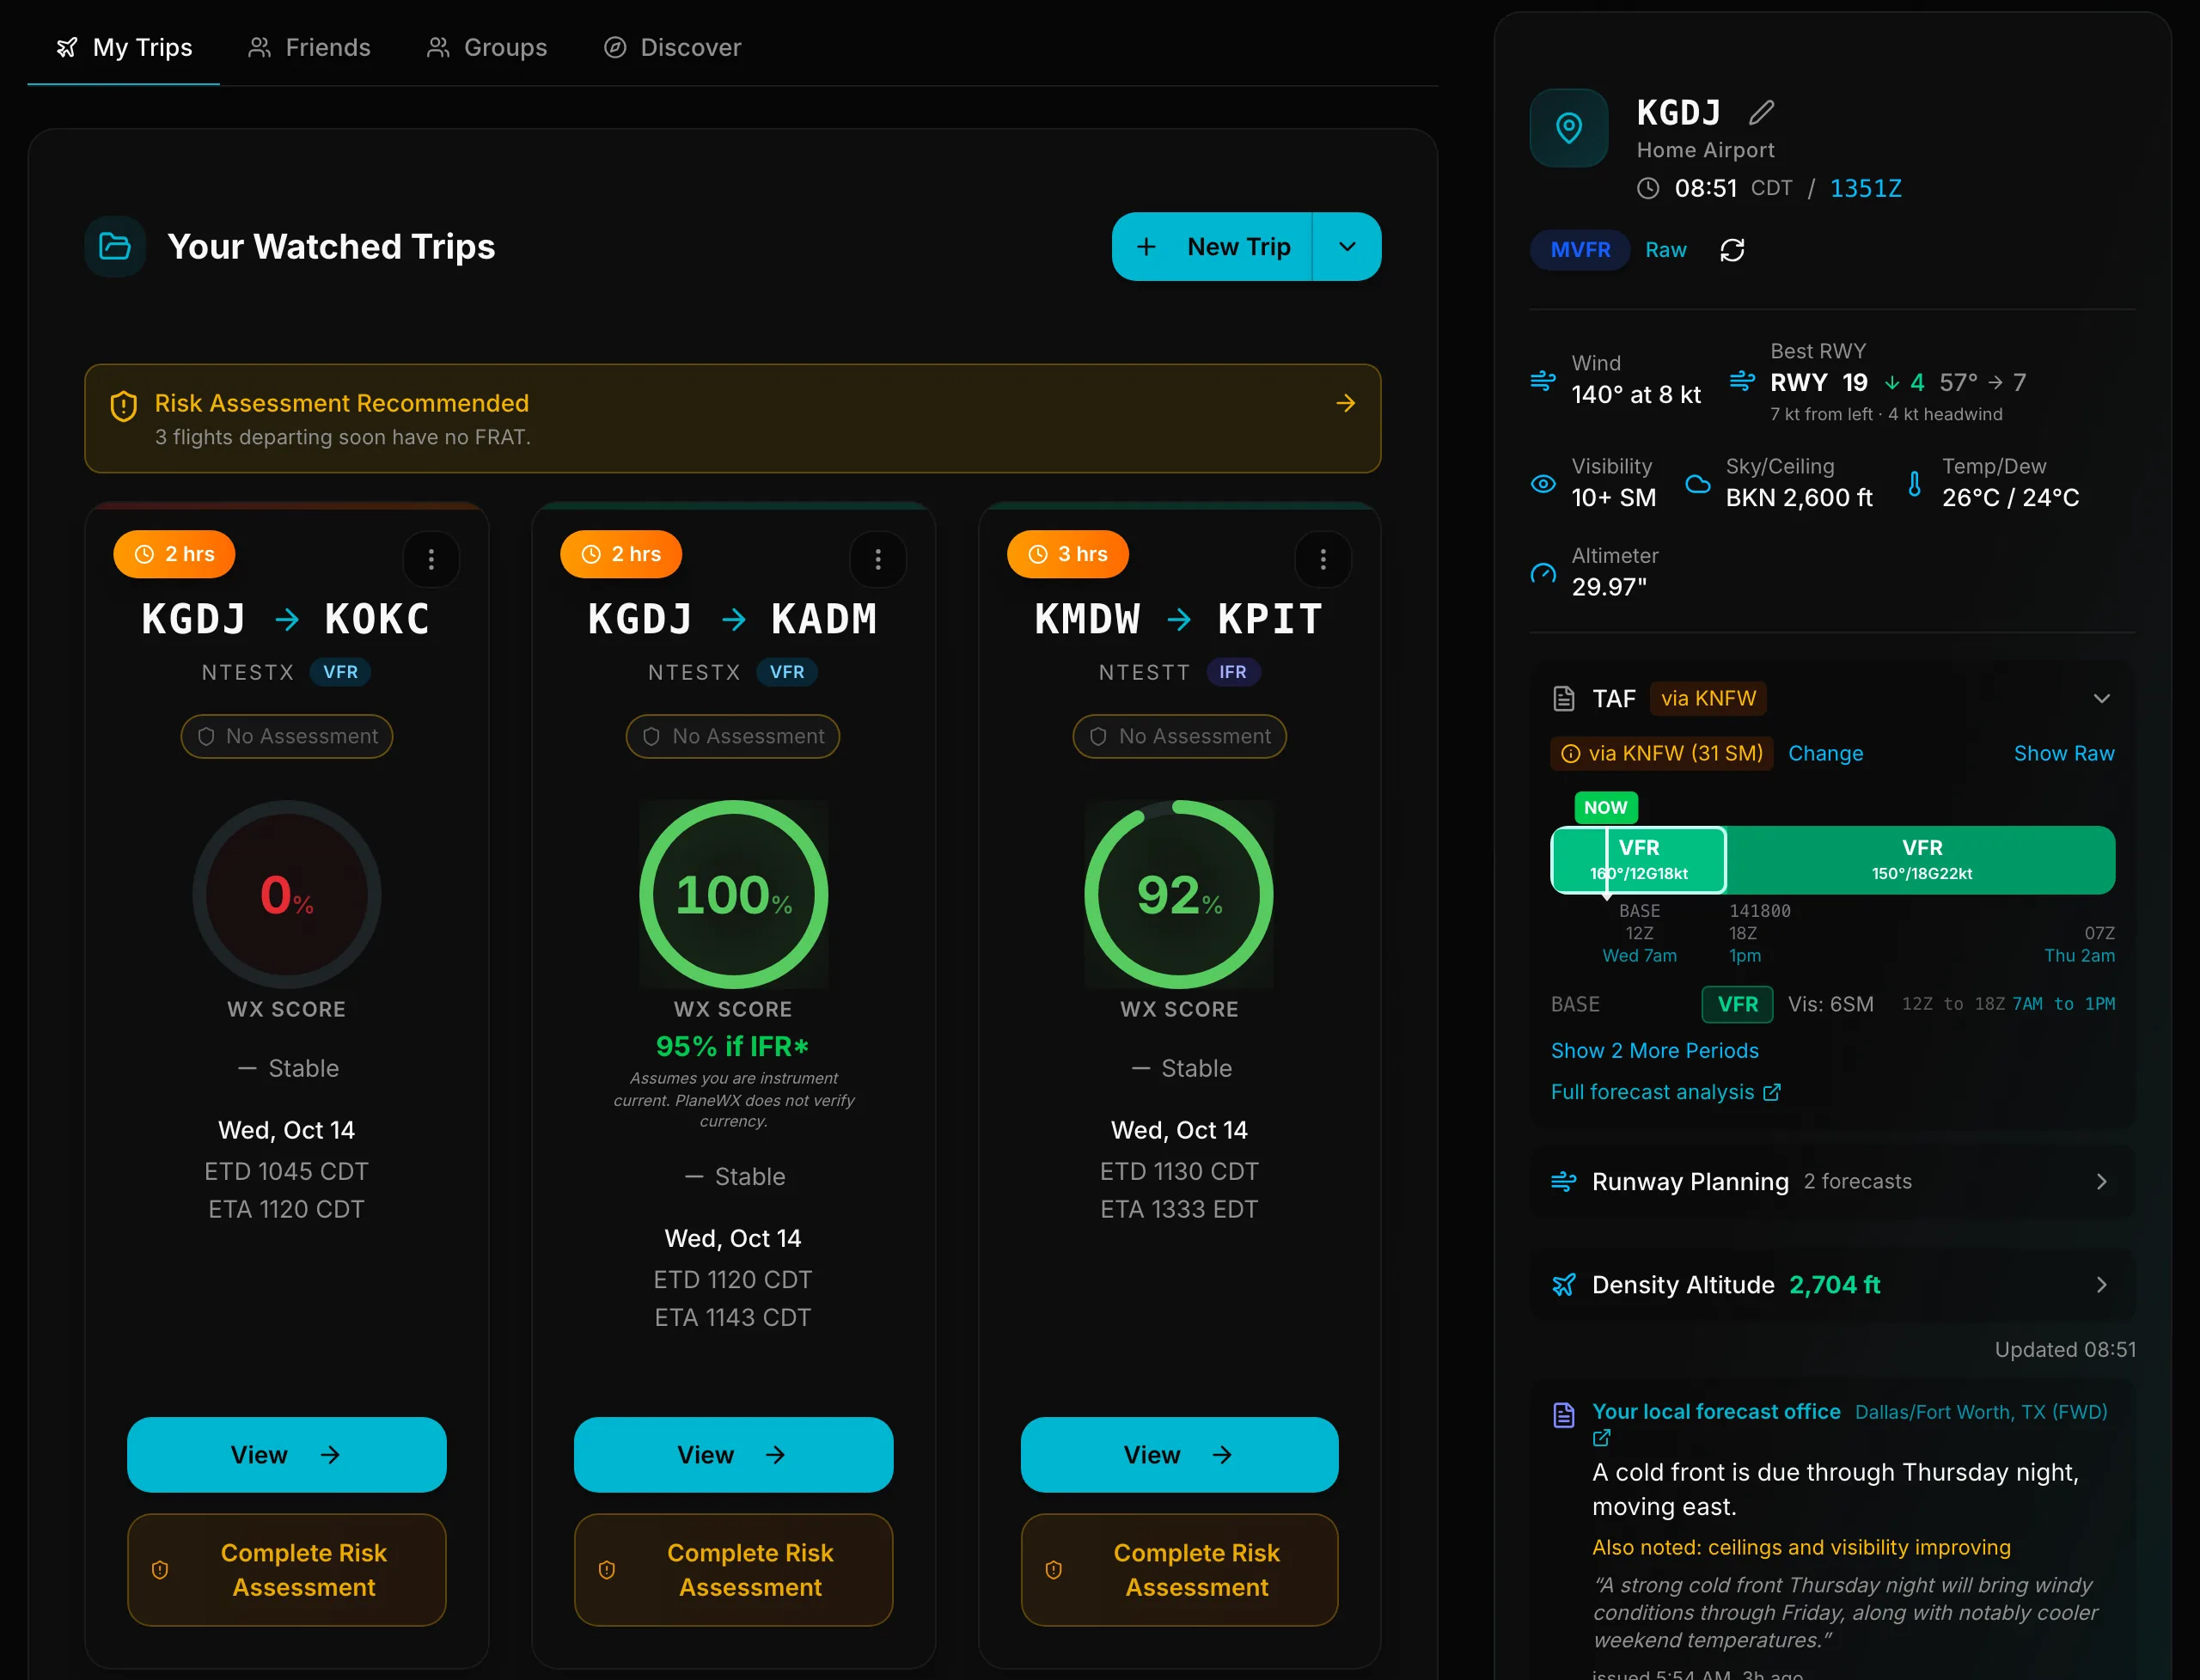
Task: Select the VFR 160°/12G18kt TAF period
Action: click(1638, 860)
